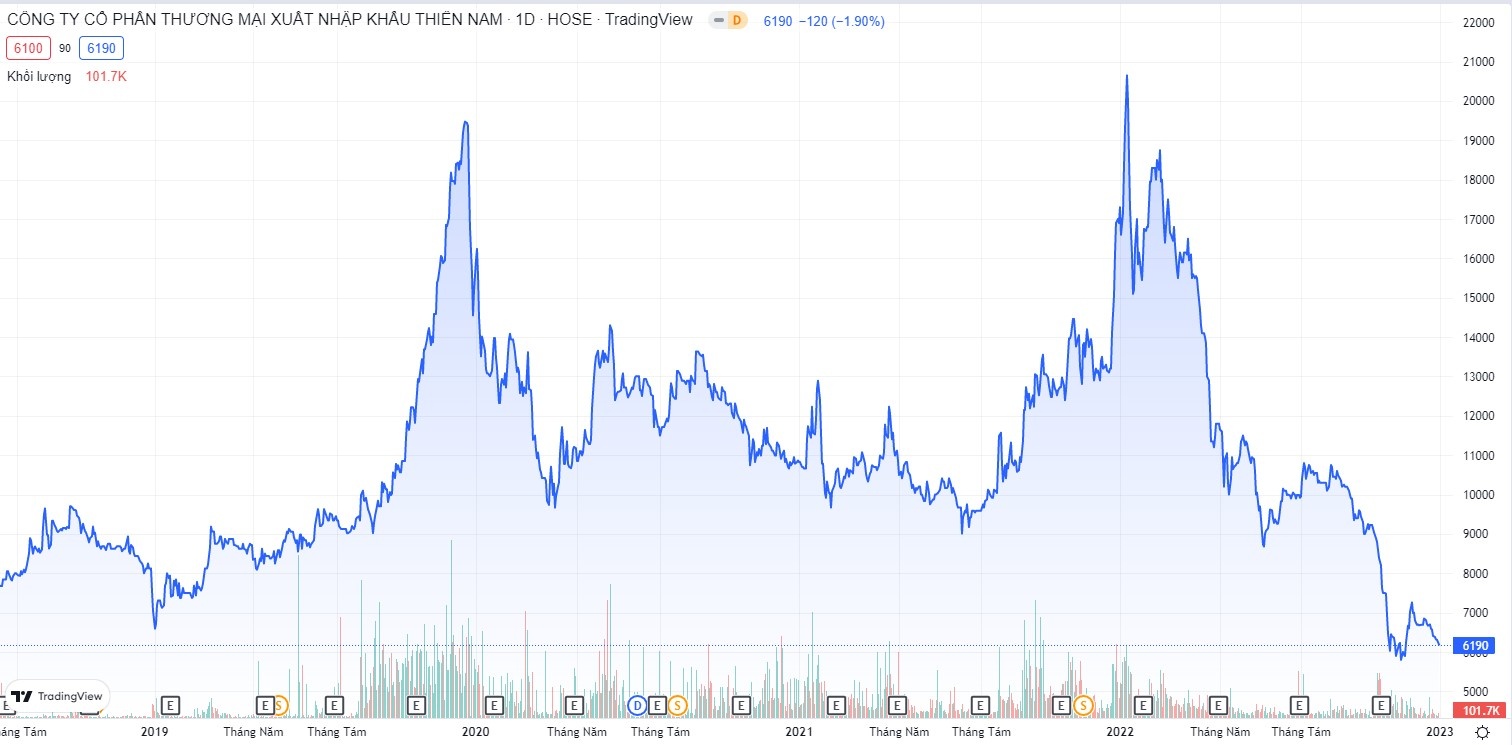Click the blue 6190 current price axis label
1512x745 pixels.
click(x=1476, y=646)
